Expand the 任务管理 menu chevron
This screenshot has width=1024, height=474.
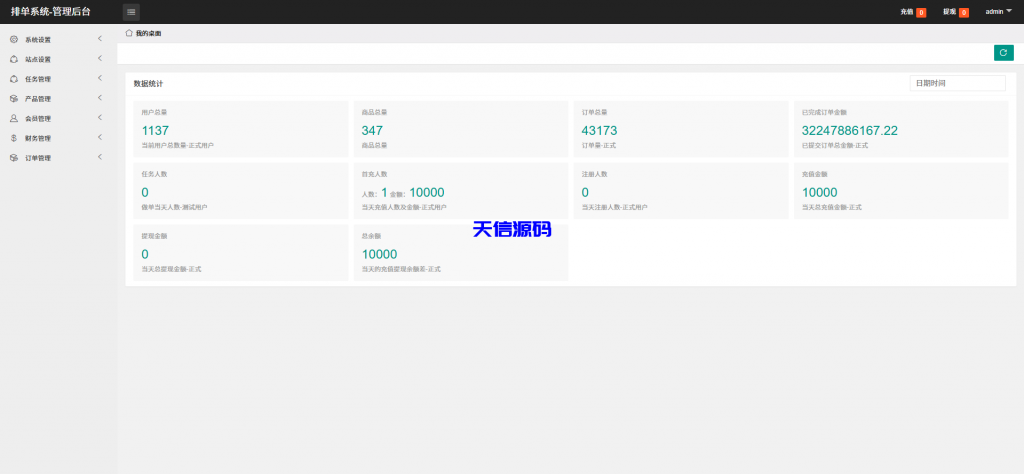[100, 79]
